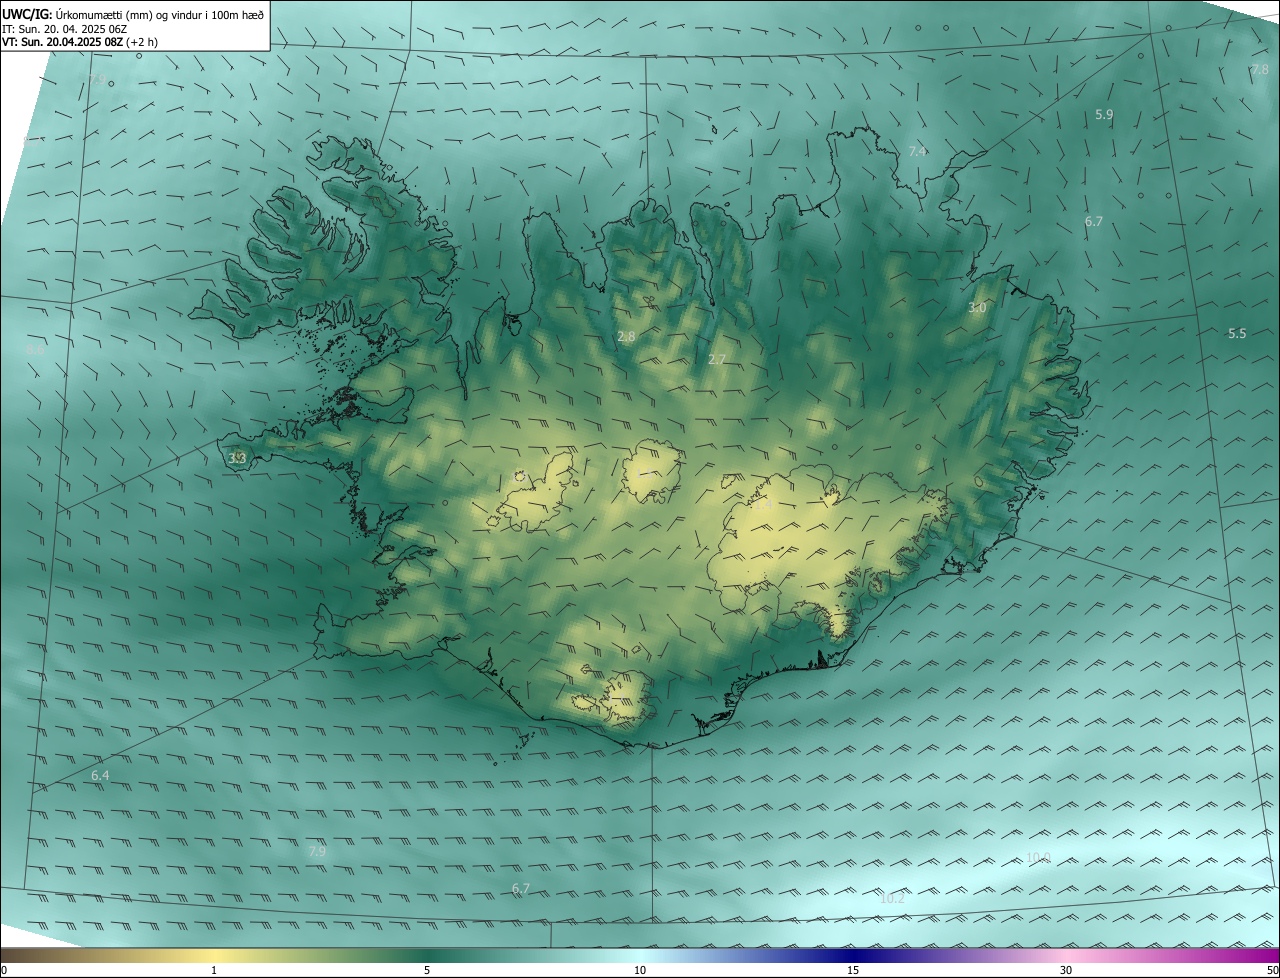Click the color scale tick labeled 1

coord(214,970)
